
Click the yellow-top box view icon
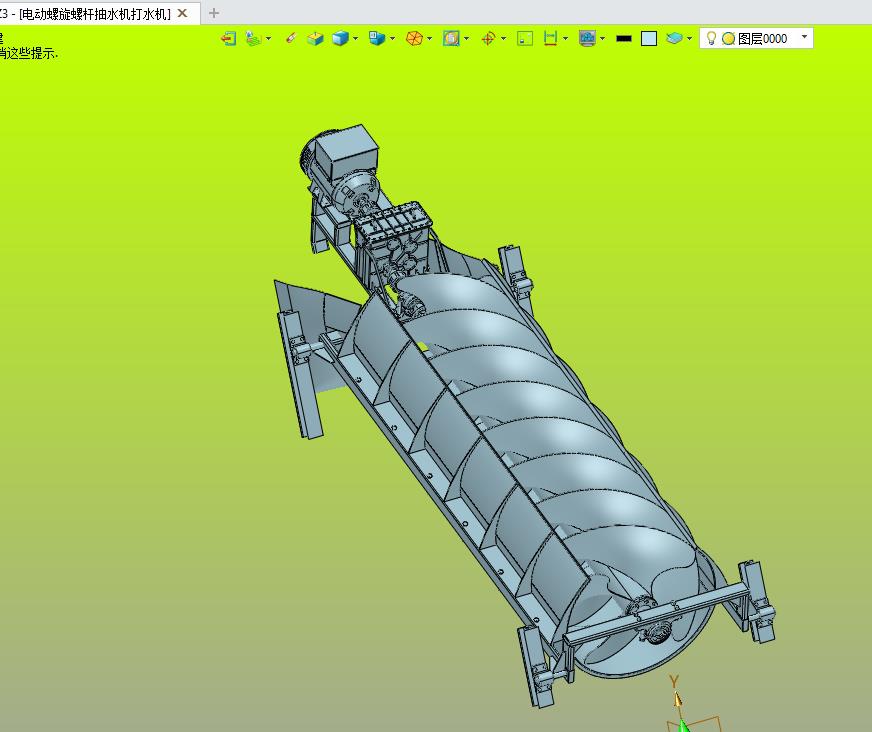tap(315, 38)
